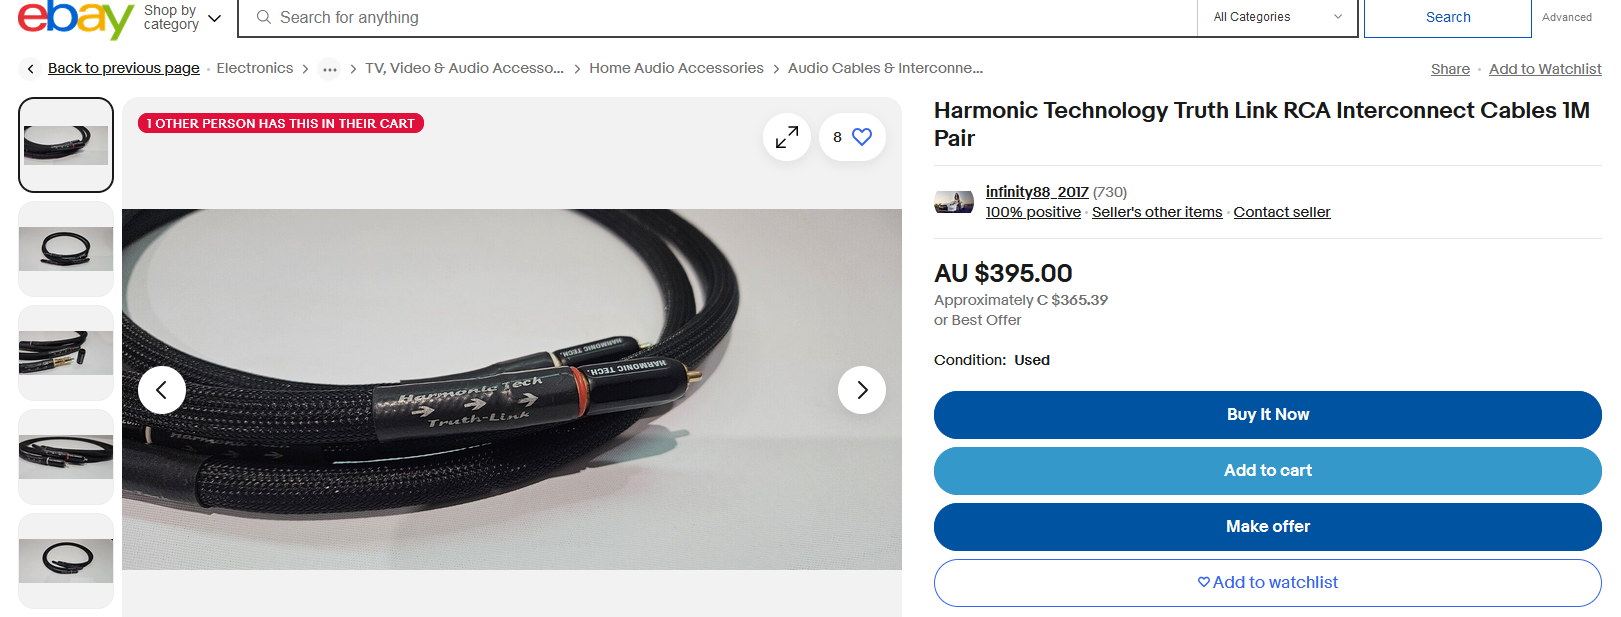Open the eBay home logo
1621x617 pixels.
(x=75, y=18)
